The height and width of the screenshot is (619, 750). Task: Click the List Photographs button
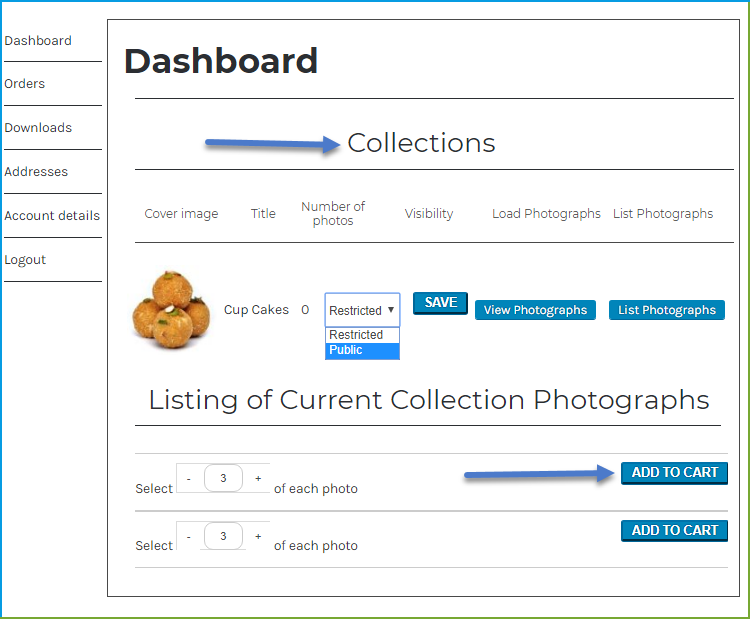tap(667, 310)
